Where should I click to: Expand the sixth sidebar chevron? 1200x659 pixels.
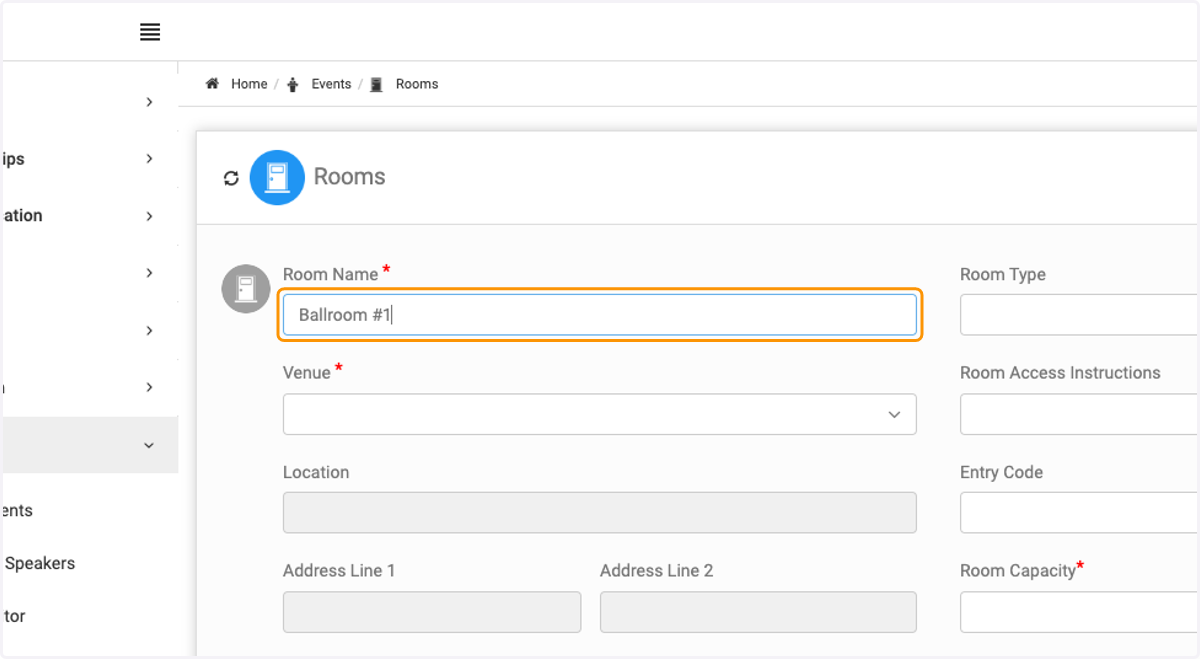point(149,387)
